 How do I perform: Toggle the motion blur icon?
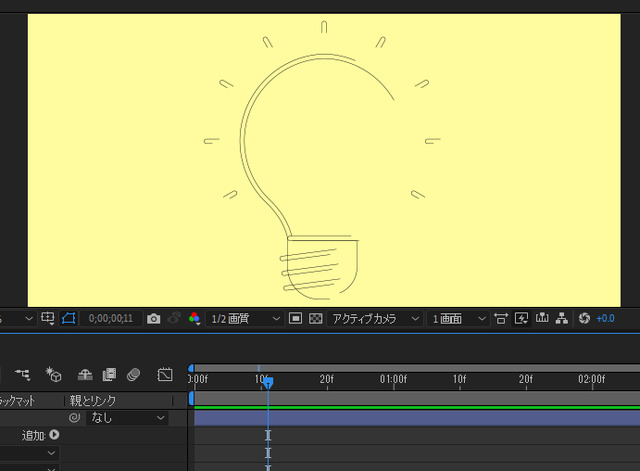coord(133,374)
